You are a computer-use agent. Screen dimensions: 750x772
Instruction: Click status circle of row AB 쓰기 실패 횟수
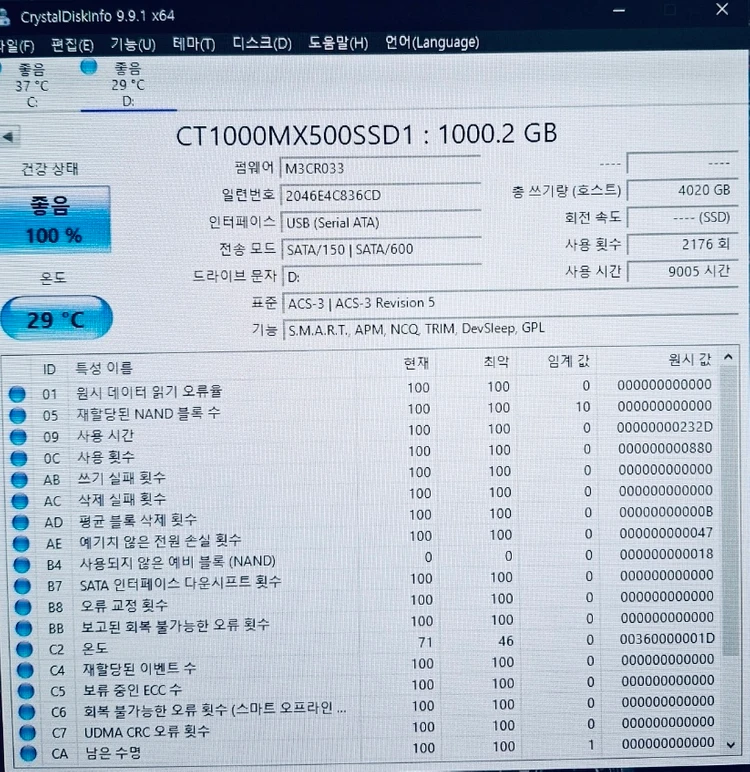tap(19, 480)
